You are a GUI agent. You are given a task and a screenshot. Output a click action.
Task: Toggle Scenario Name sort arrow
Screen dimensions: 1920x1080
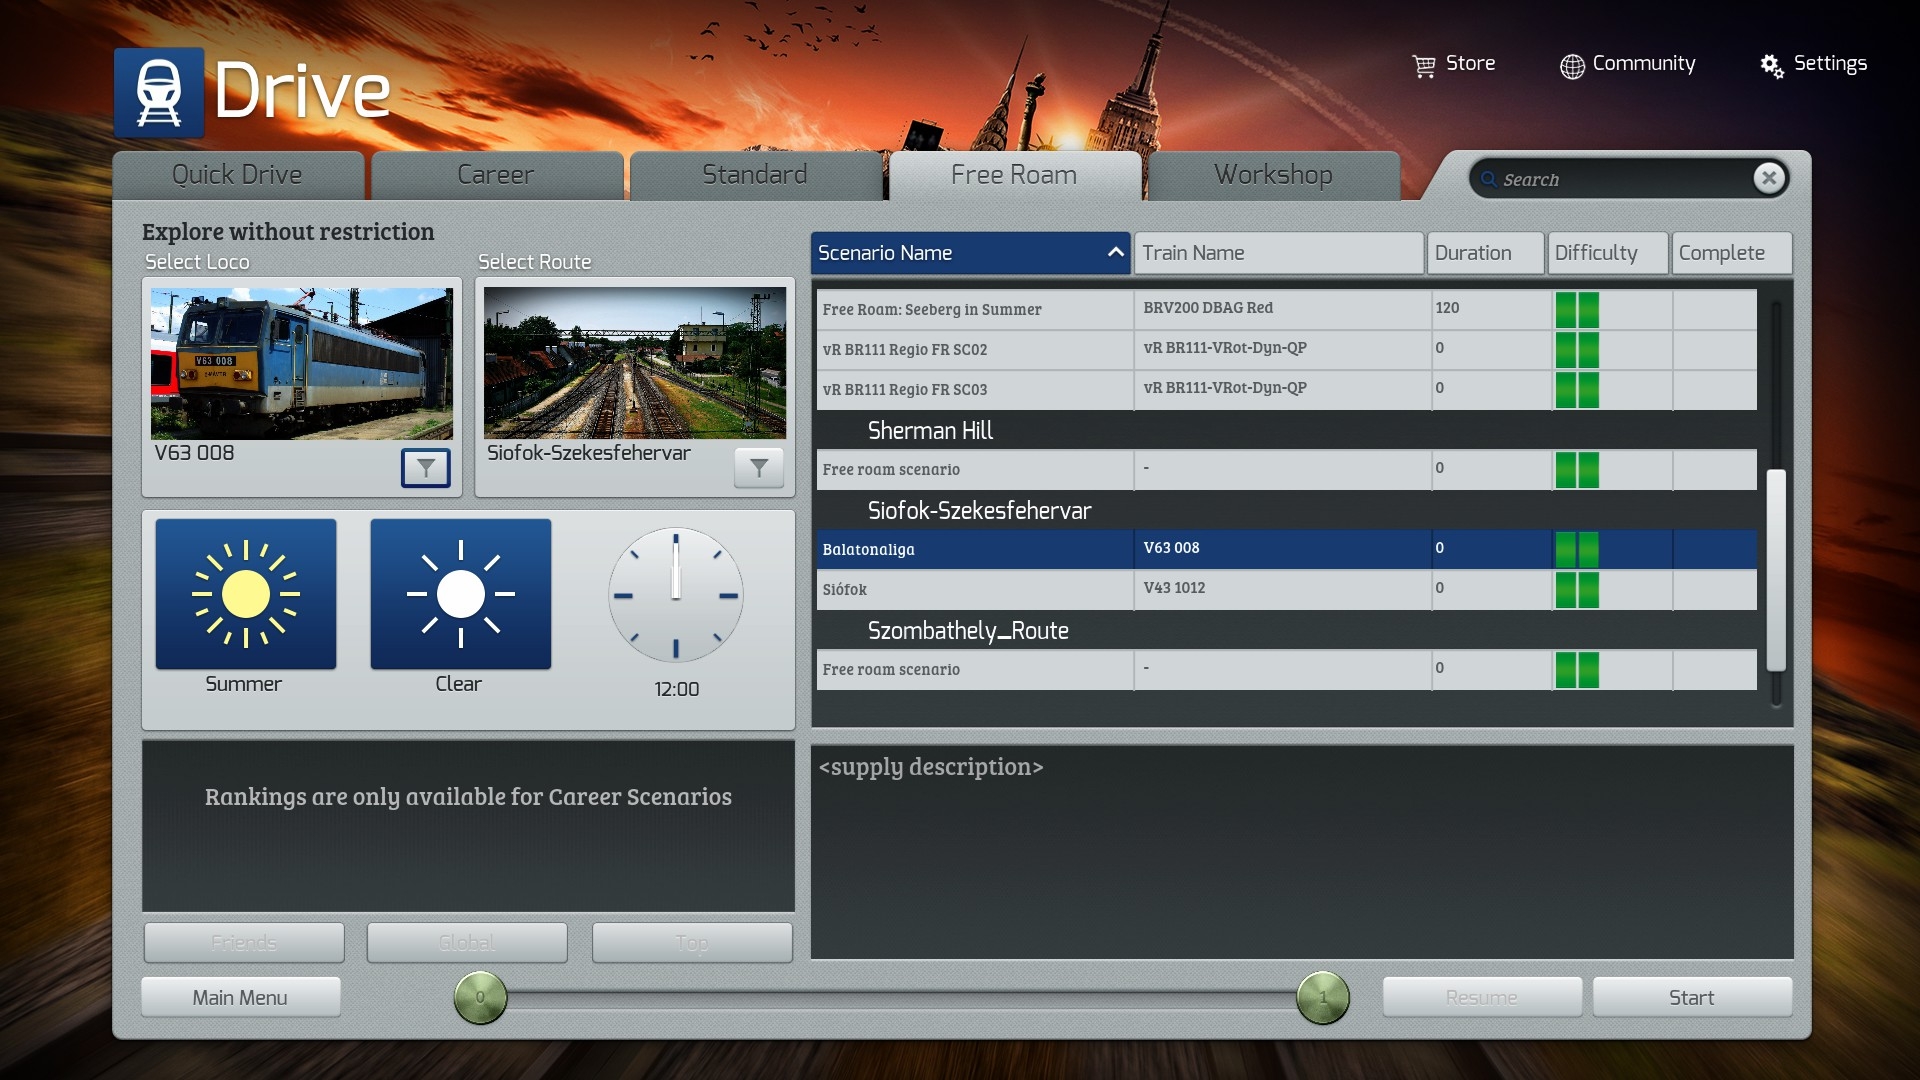pyautogui.click(x=1115, y=253)
